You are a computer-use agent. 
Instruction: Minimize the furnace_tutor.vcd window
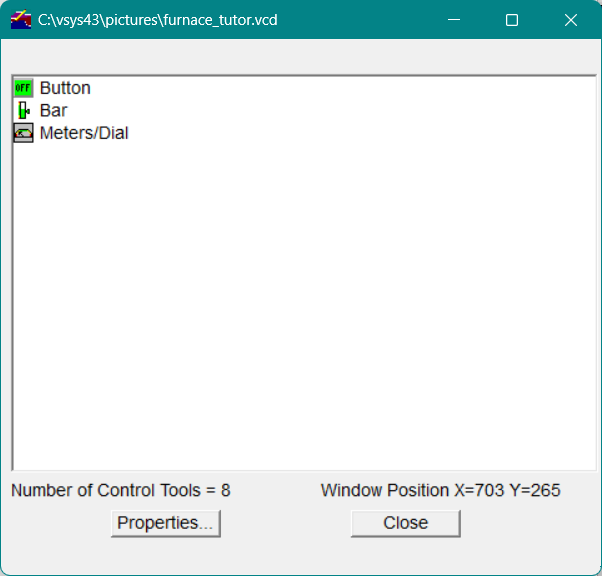pos(453,20)
